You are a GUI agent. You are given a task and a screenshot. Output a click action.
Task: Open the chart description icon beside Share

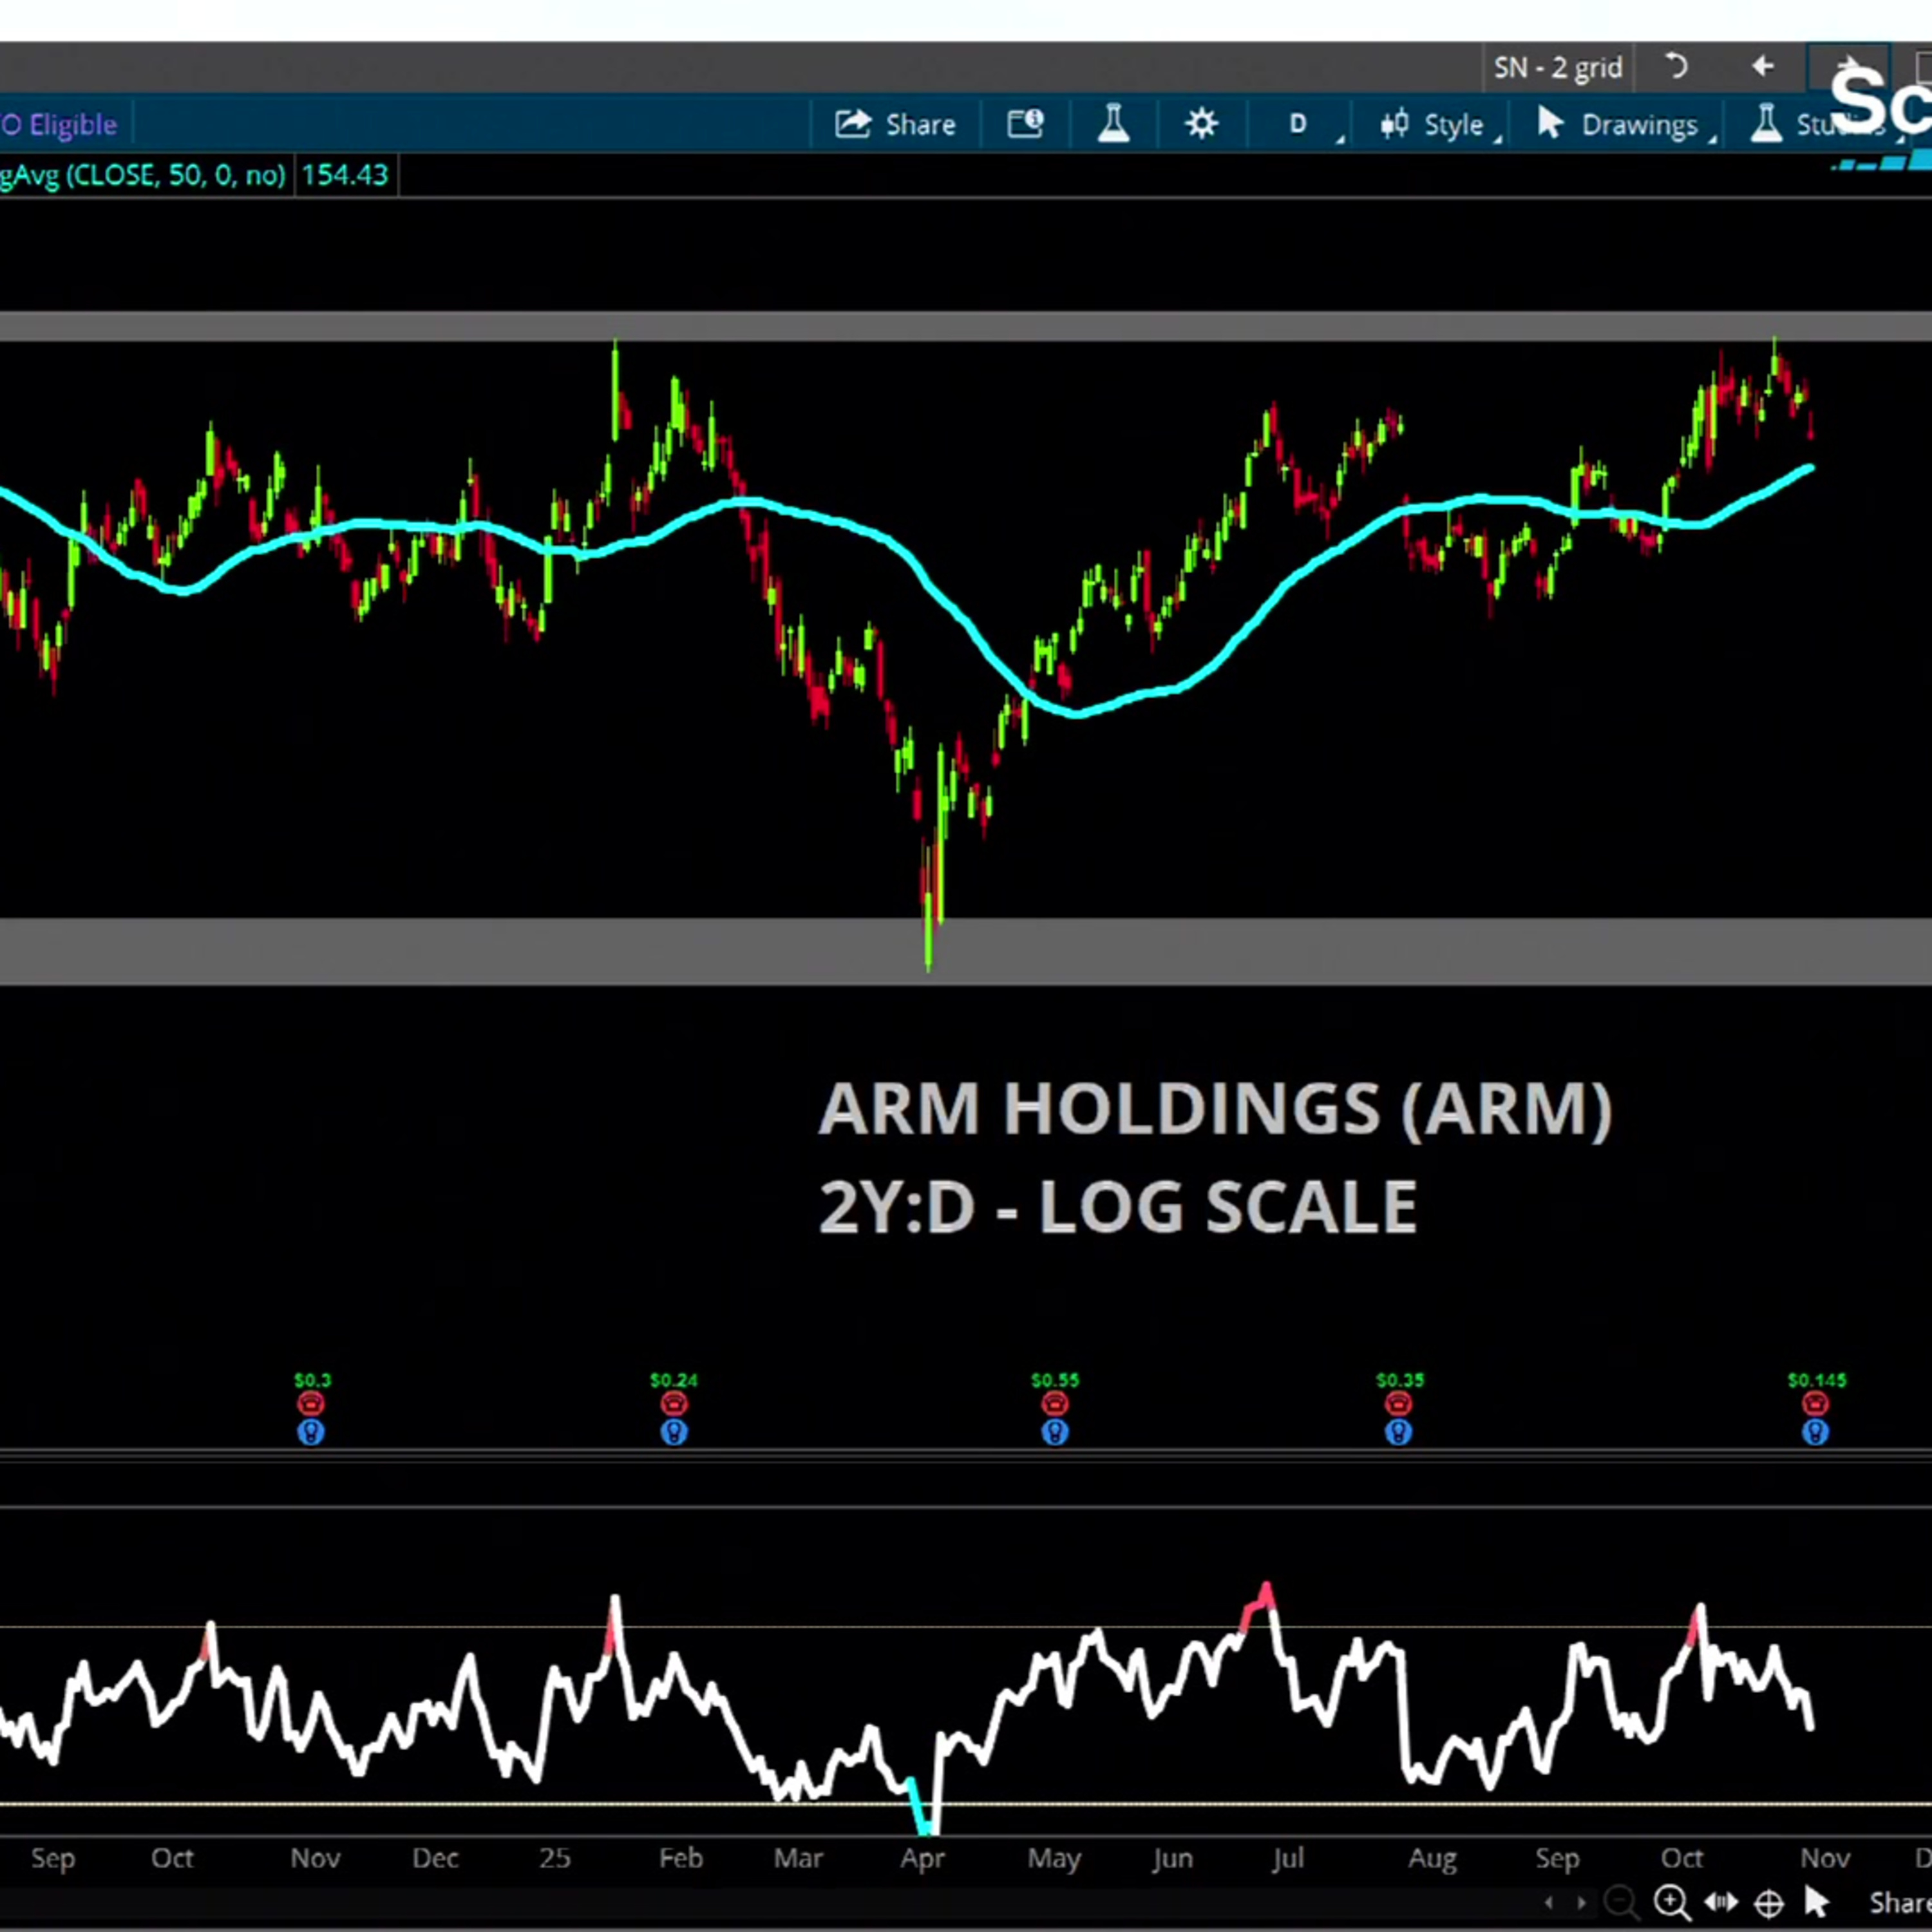tap(1025, 123)
